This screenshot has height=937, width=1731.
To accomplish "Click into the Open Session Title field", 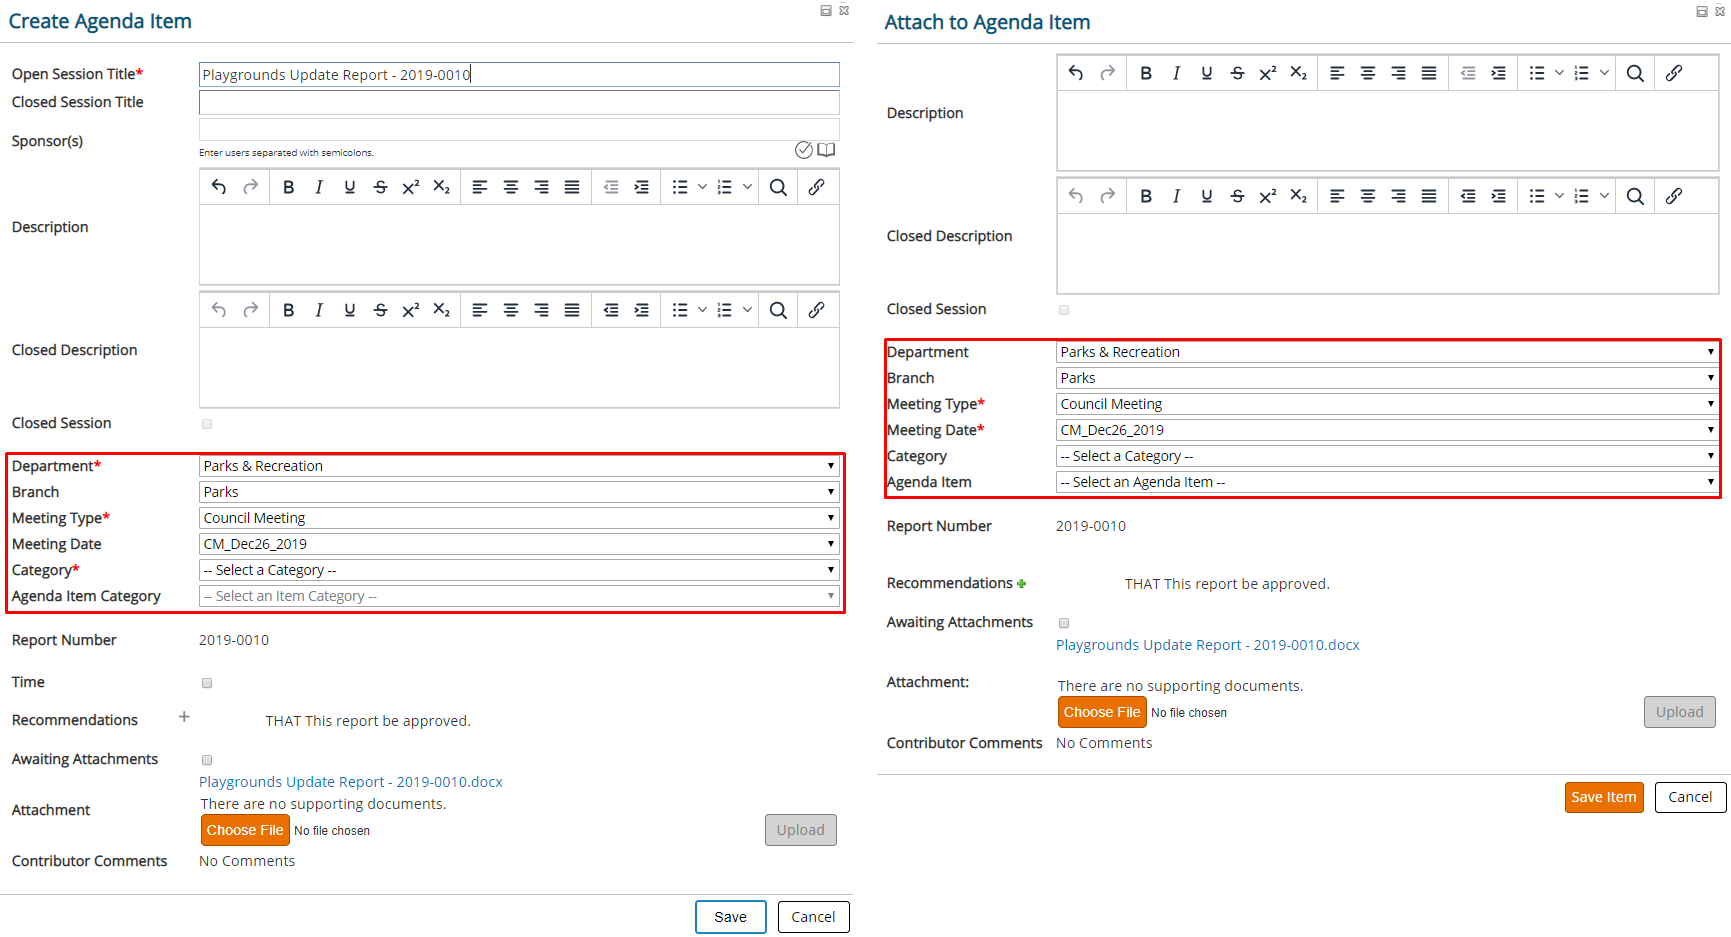I will 519,75.
